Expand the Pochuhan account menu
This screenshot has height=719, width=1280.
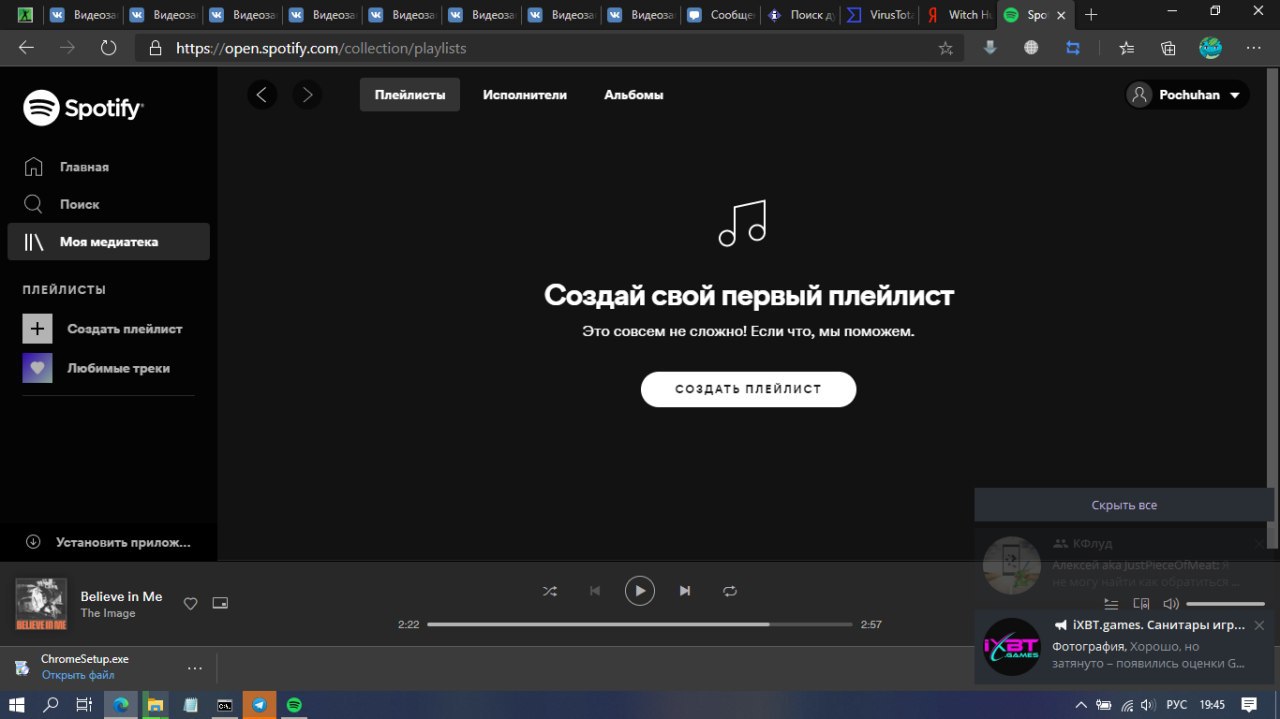coord(1187,95)
